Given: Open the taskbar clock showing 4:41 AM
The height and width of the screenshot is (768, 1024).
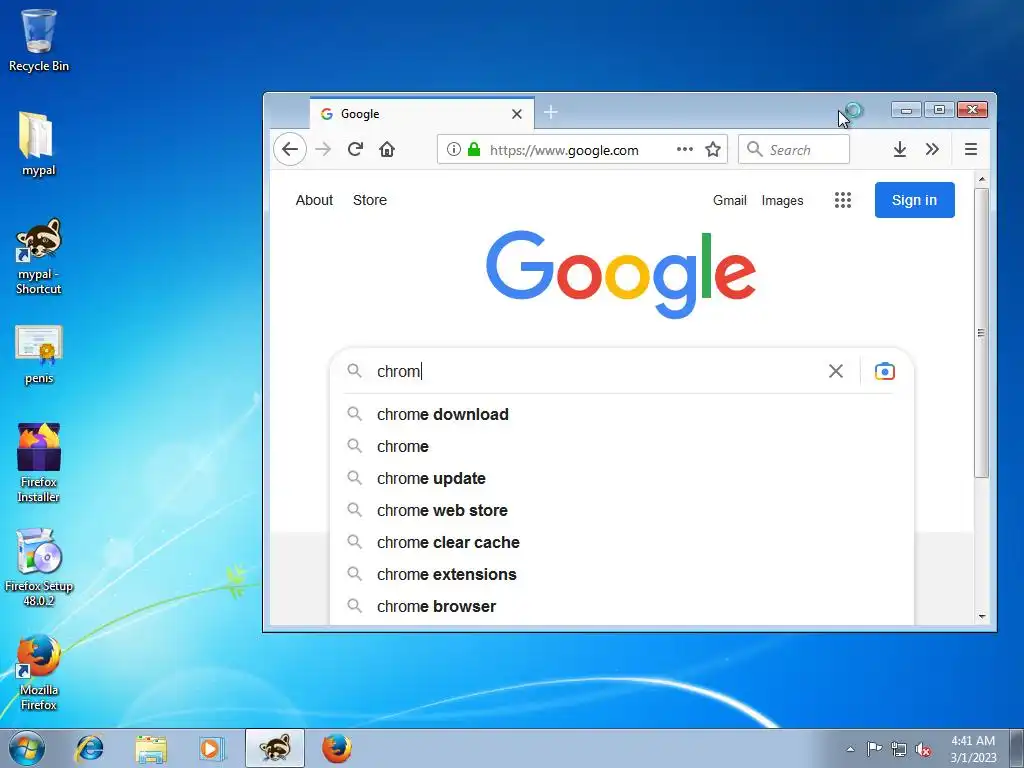Looking at the screenshot, I should pyautogui.click(x=973, y=749).
